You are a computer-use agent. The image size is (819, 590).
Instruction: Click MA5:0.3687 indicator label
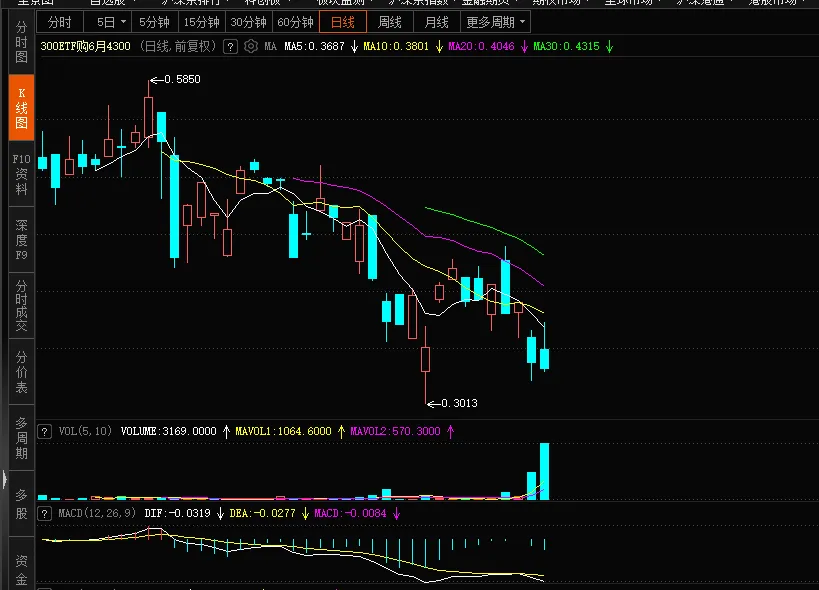click(314, 46)
